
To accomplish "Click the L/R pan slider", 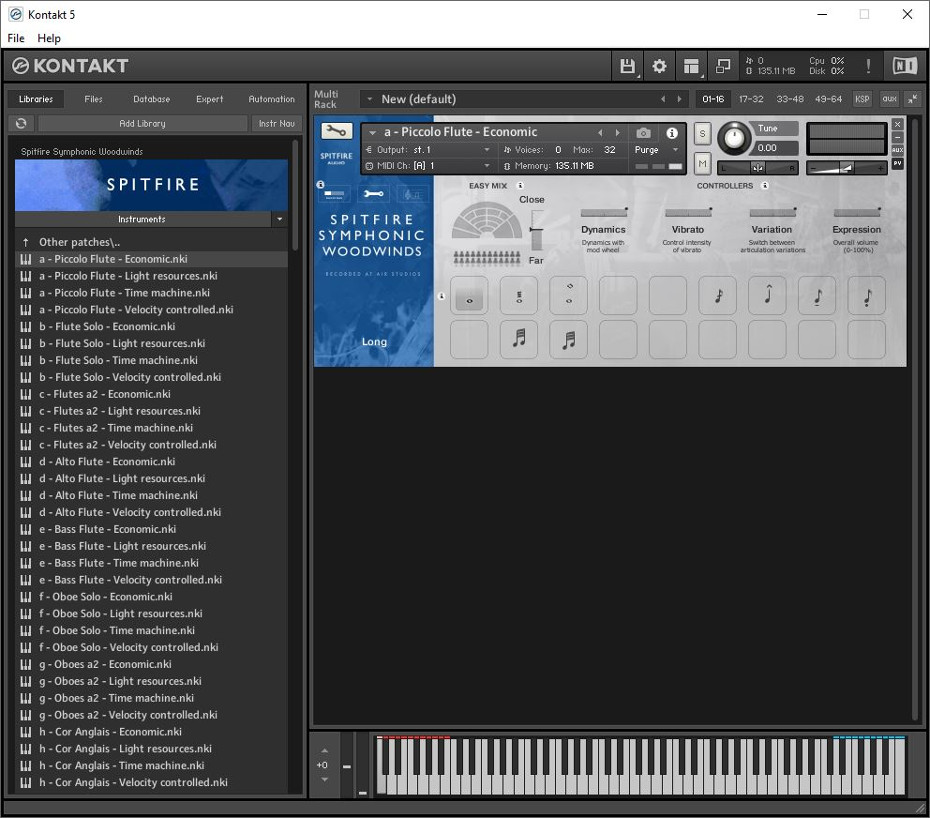I will [757, 168].
